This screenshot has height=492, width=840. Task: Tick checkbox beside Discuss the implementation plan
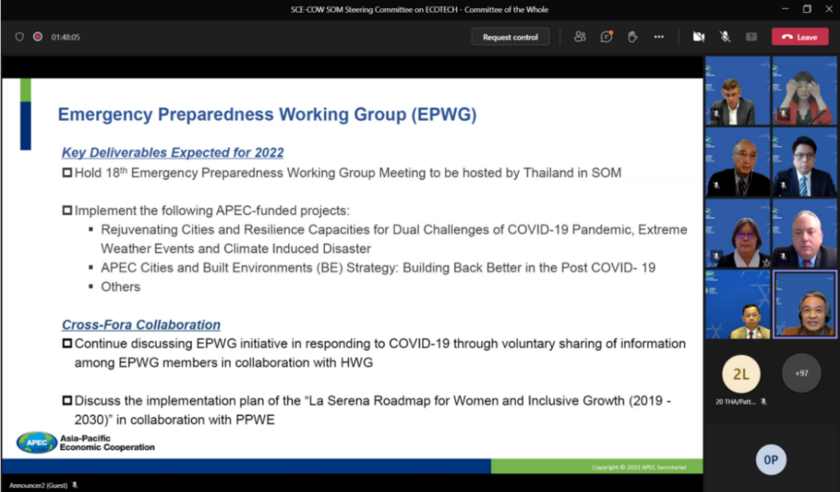[x=67, y=400]
